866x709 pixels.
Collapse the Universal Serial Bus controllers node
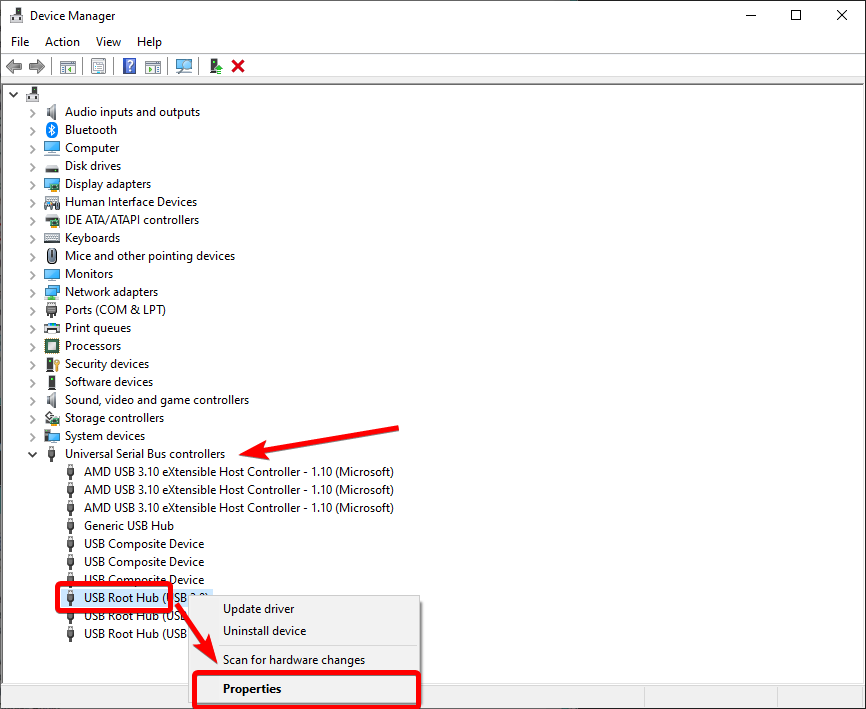click(32, 453)
